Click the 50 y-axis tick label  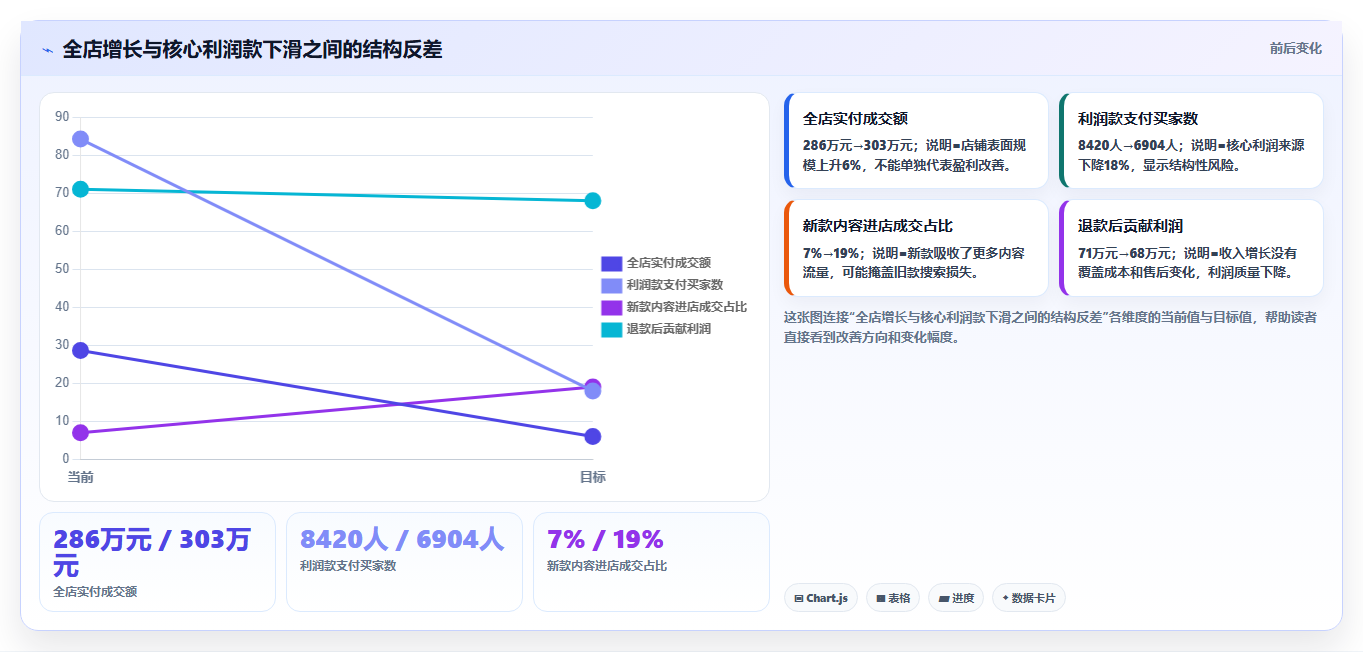62,269
